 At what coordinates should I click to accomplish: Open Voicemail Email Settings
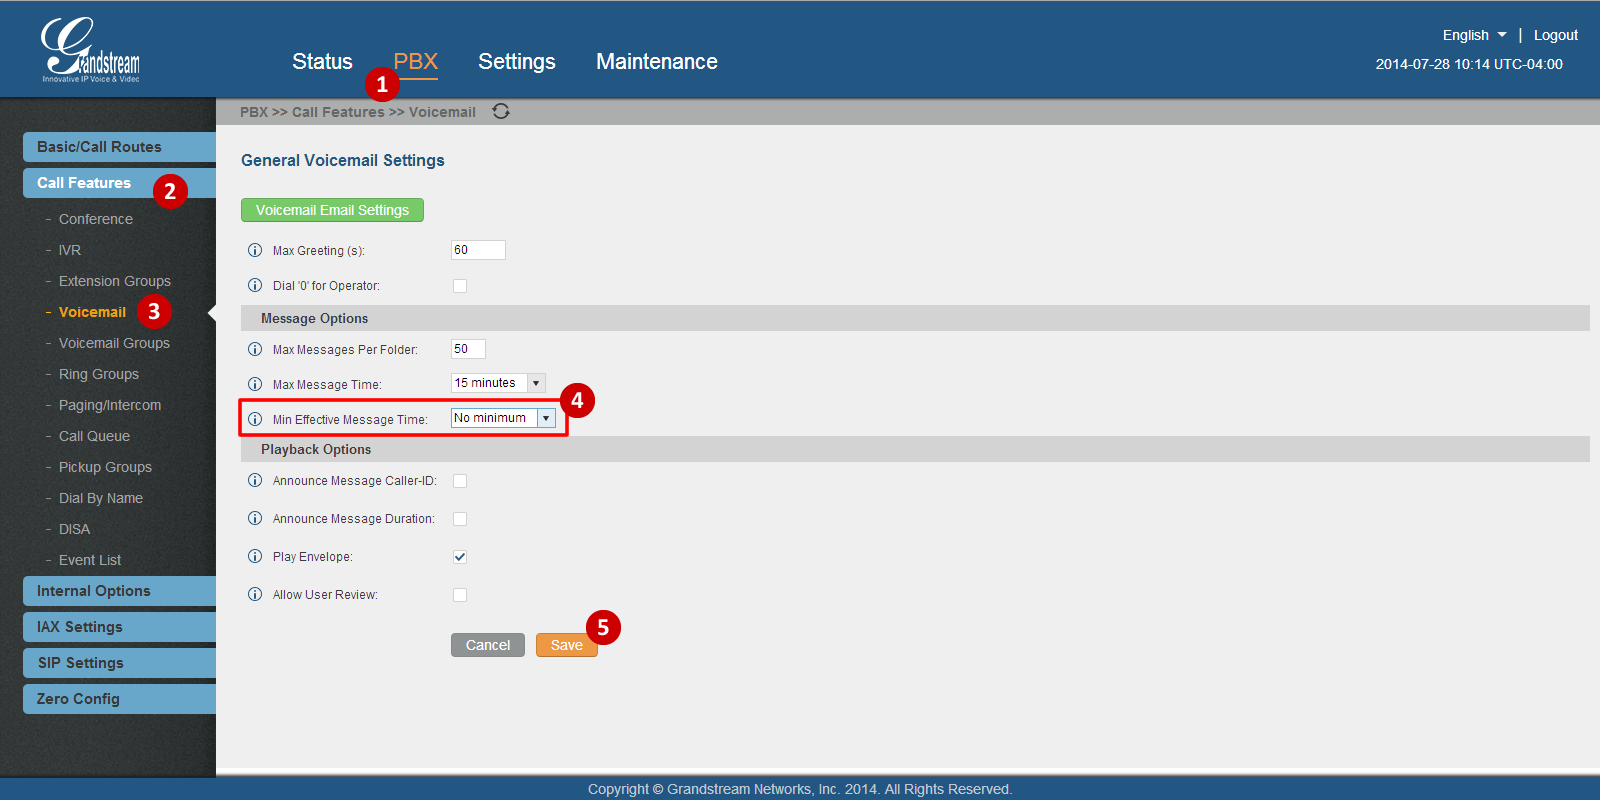tap(332, 210)
